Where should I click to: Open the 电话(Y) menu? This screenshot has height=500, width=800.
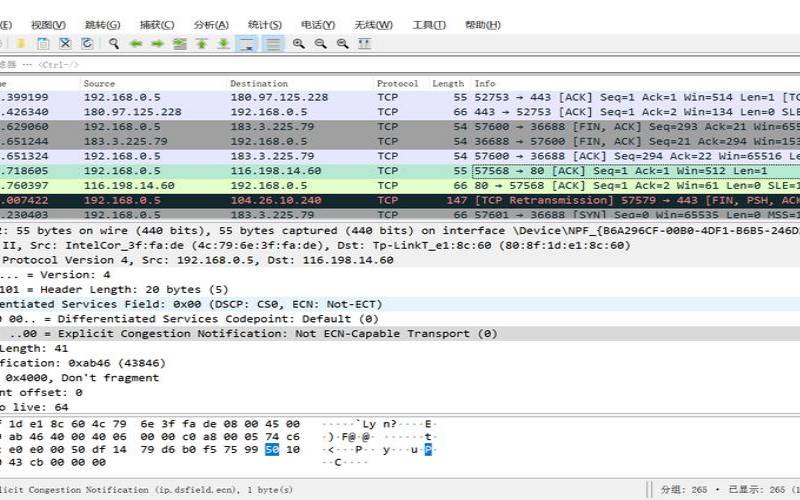(x=318, y=24)
